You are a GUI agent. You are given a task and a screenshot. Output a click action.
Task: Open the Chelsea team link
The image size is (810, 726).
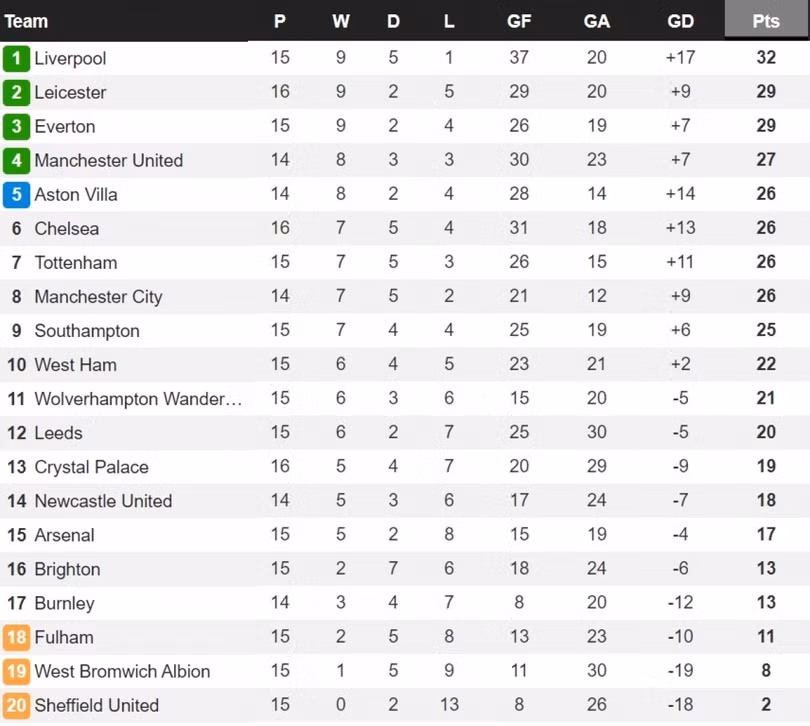tap(67, 229)
